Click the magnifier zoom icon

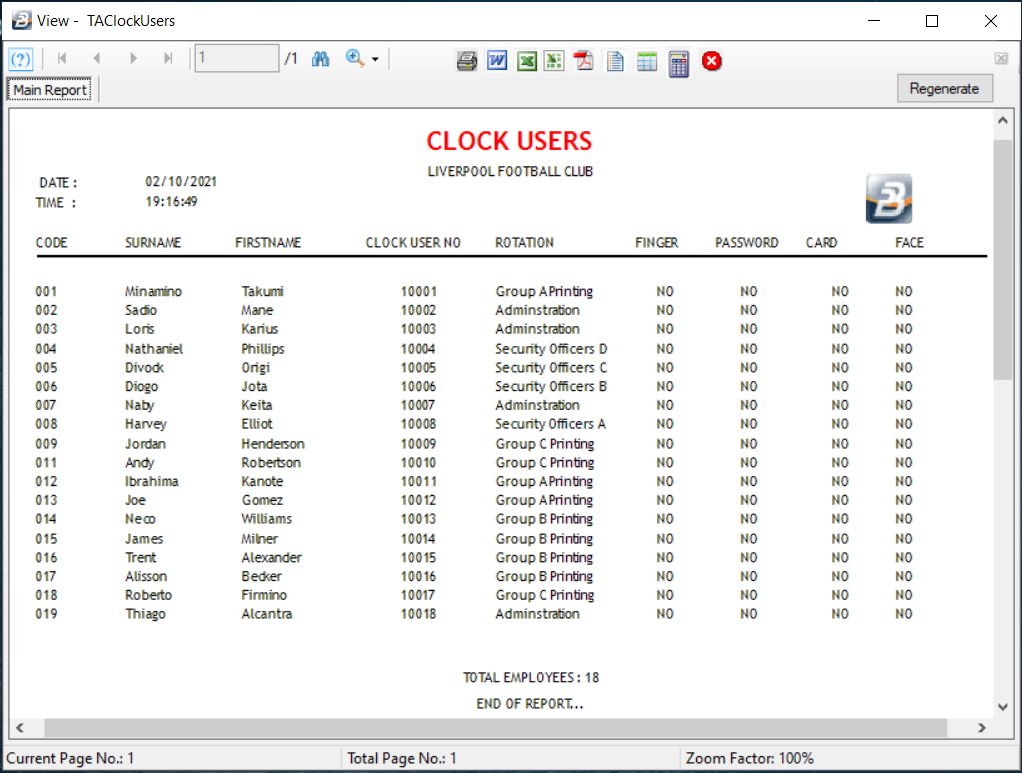(x=355, y=59)
